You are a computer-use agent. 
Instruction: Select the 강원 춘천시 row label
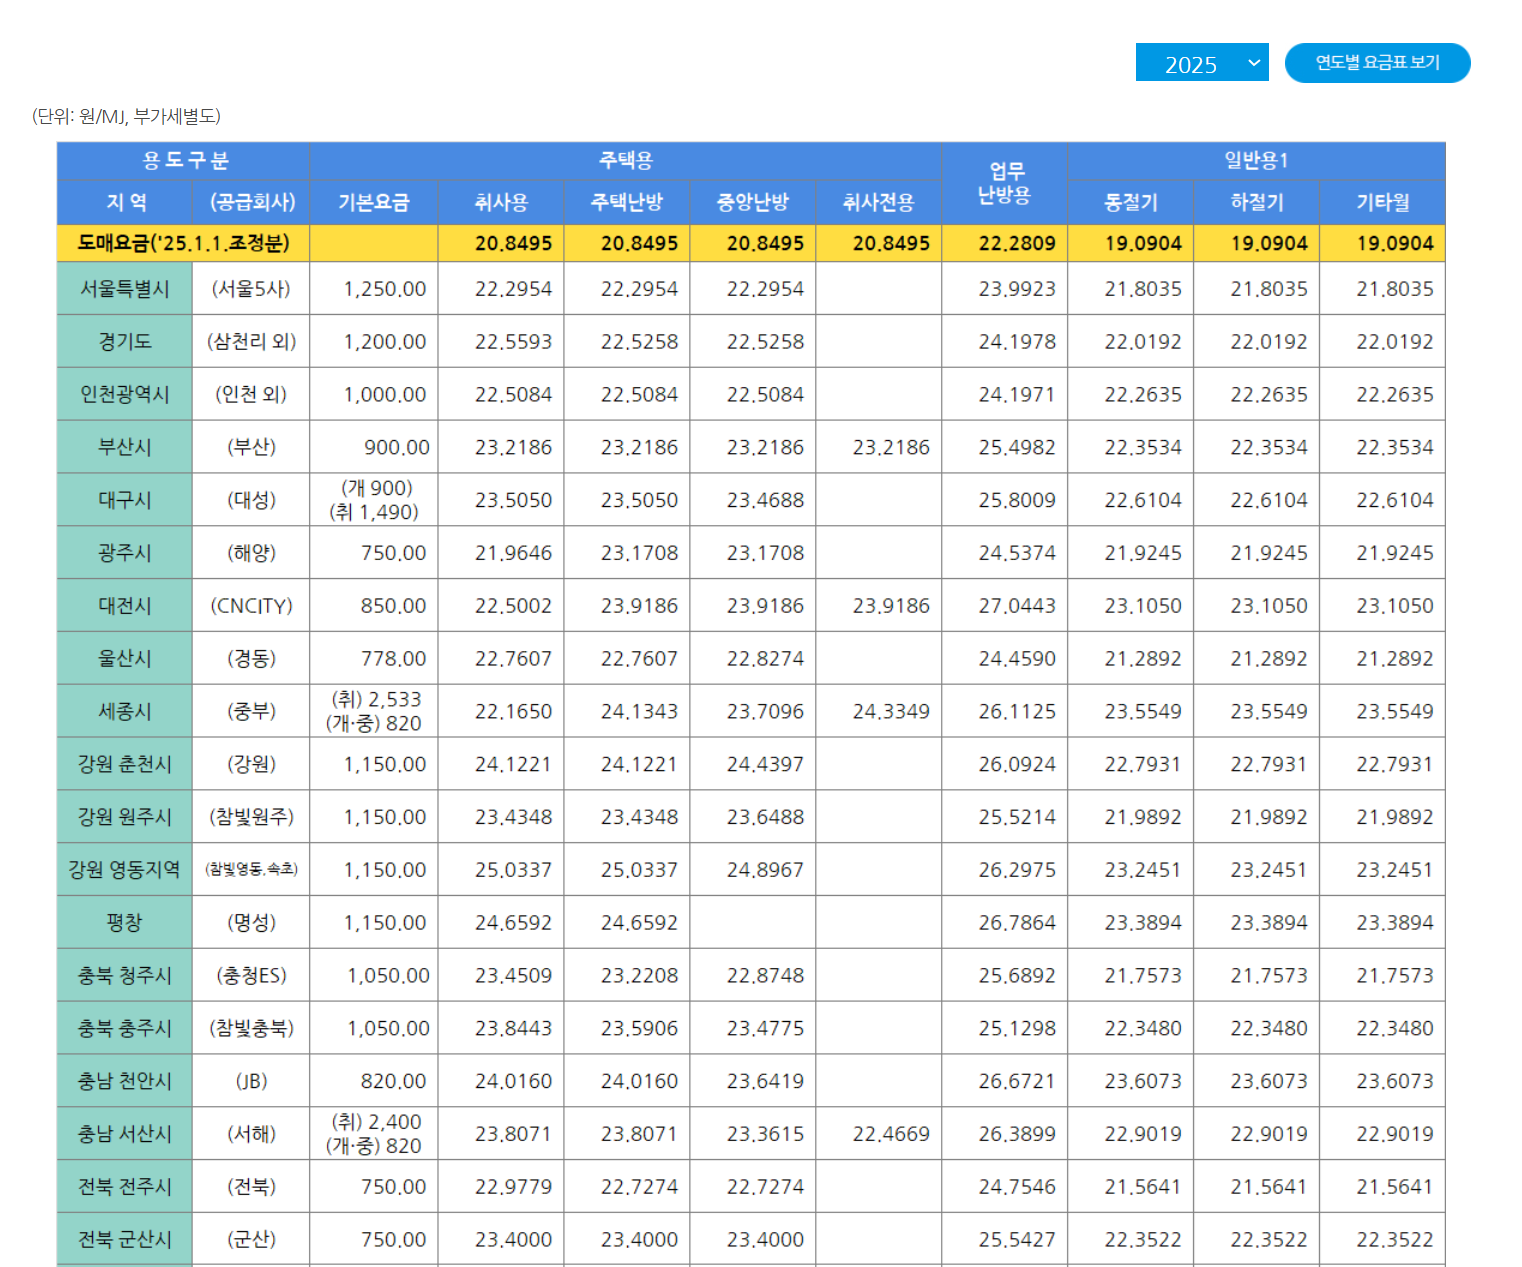coord(125,764)
